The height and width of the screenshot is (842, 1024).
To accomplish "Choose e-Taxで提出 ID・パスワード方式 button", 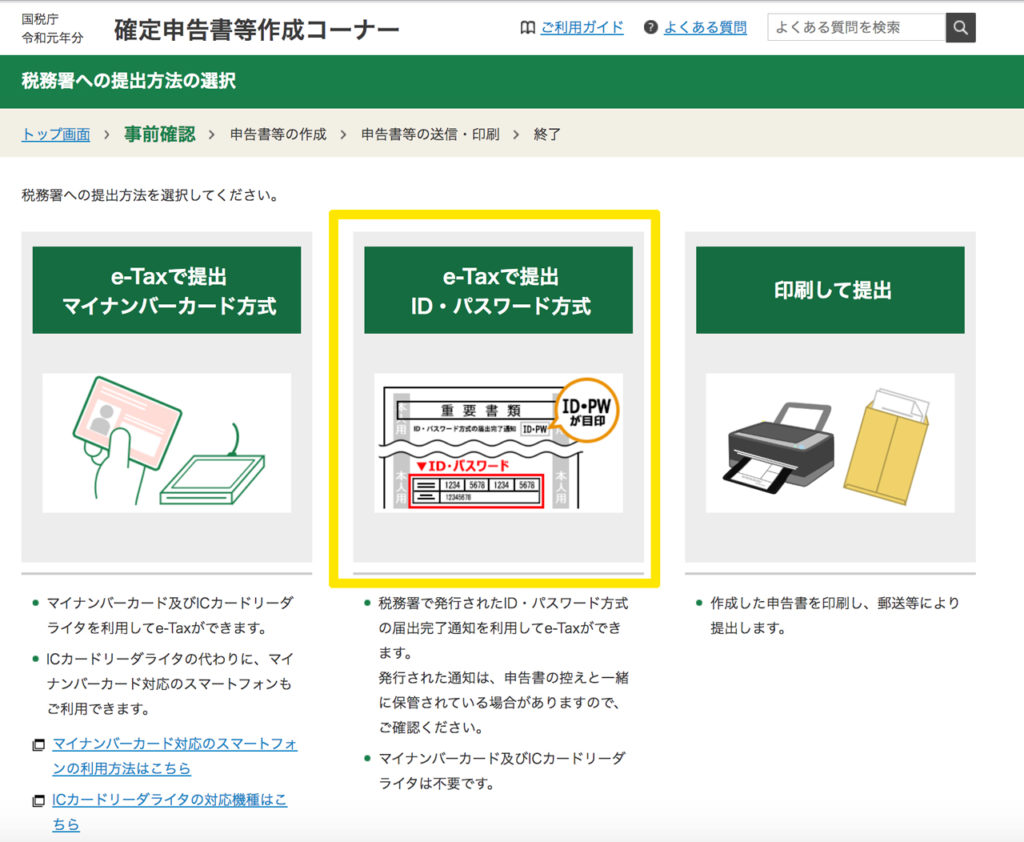I will [498, 290].
